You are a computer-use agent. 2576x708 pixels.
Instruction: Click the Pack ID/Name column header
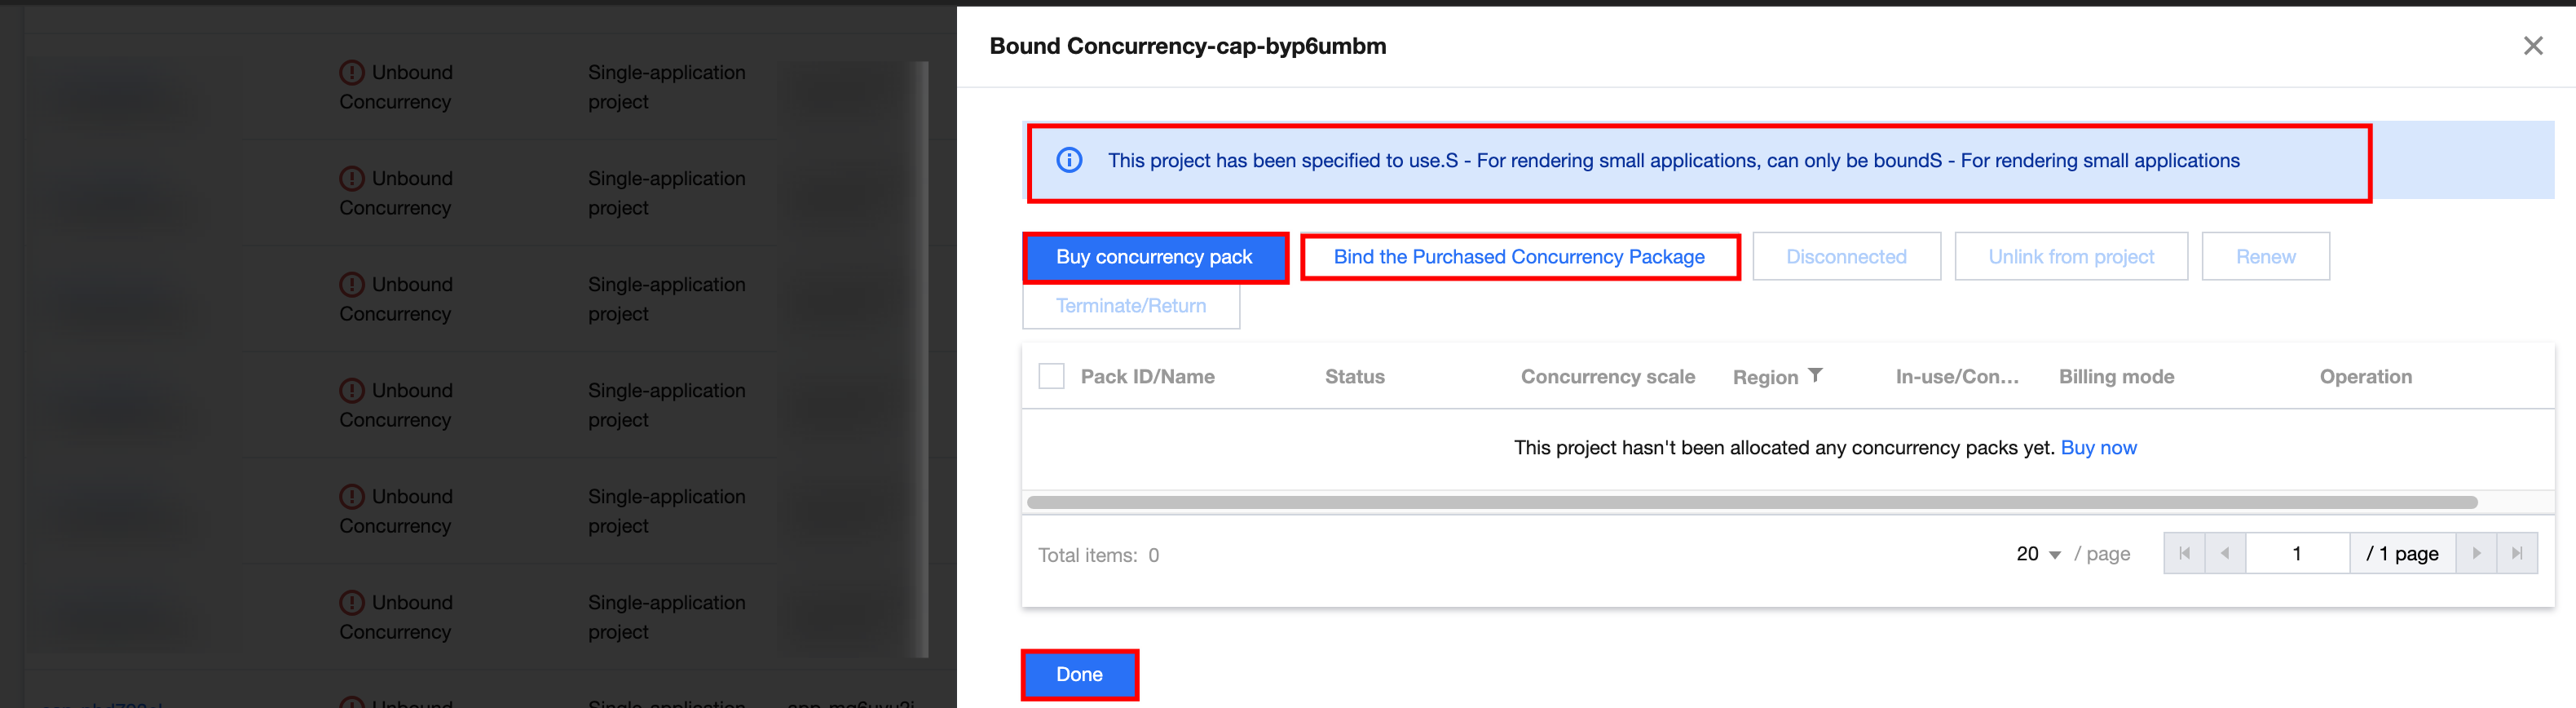[1147, 377]
